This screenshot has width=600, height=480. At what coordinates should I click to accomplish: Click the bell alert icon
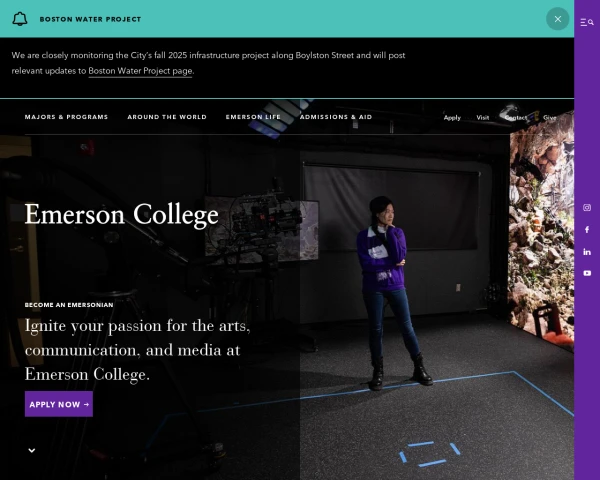[20, 19]
